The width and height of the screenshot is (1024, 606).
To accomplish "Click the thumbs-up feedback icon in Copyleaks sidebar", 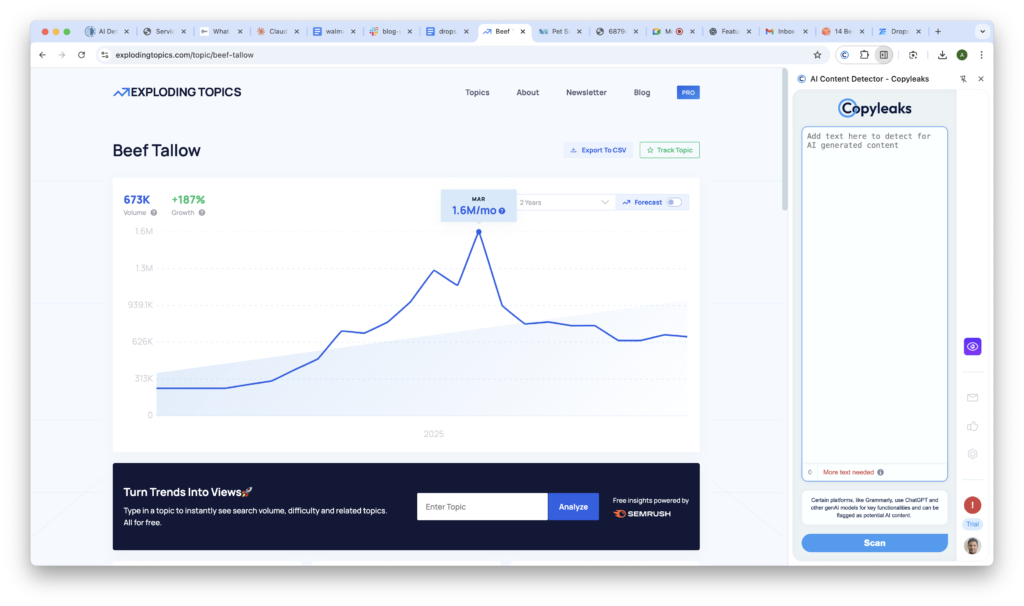I will pos(972,425).
